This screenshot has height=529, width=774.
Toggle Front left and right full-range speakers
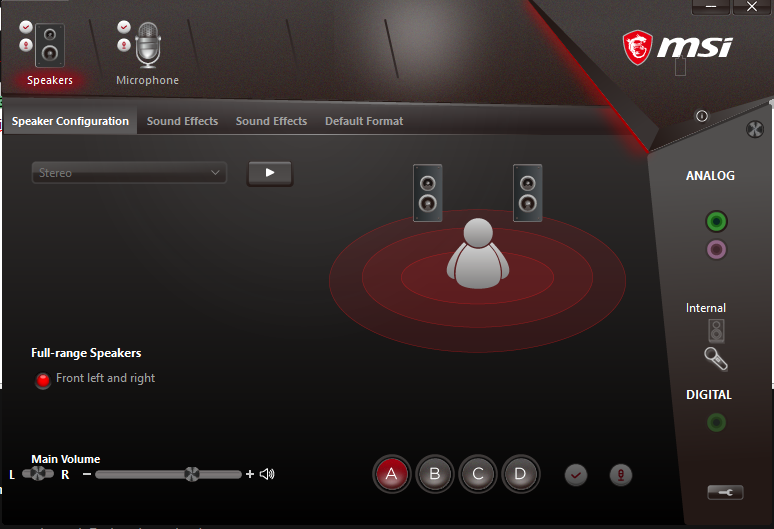(x=43, y=380)
